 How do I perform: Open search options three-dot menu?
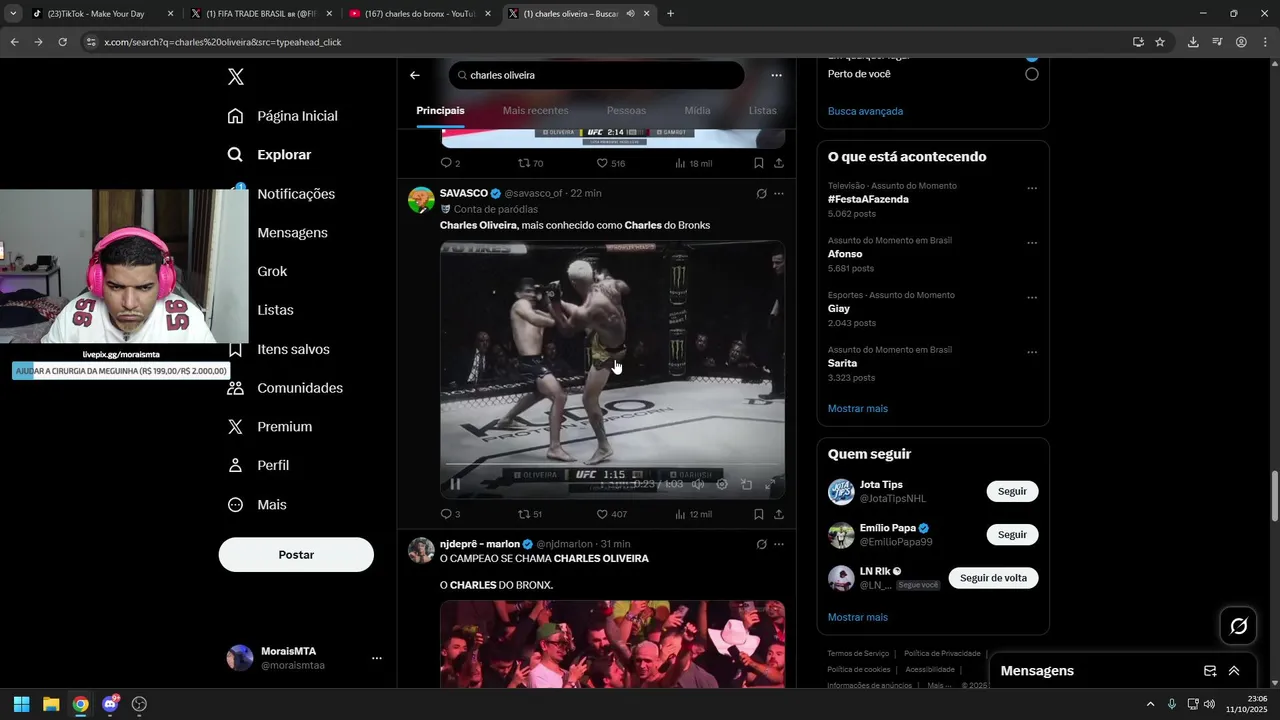pyautogui.click(x=776, y=75)
